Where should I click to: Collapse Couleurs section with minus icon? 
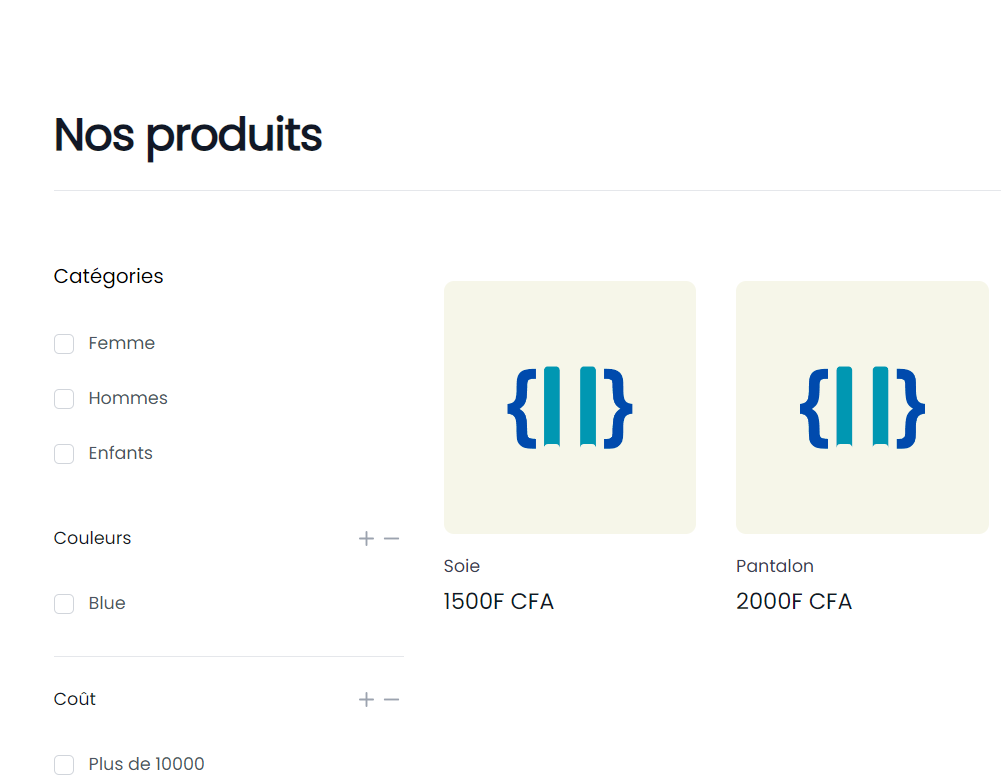pos(391,539)
